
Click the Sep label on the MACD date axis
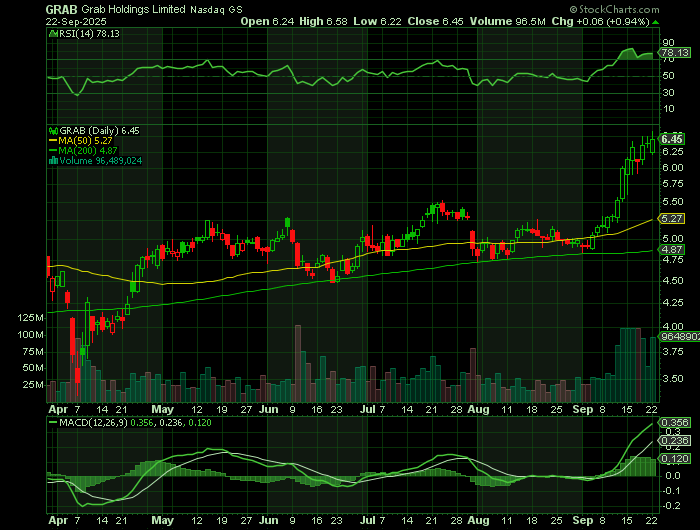[x=583, y=520]
